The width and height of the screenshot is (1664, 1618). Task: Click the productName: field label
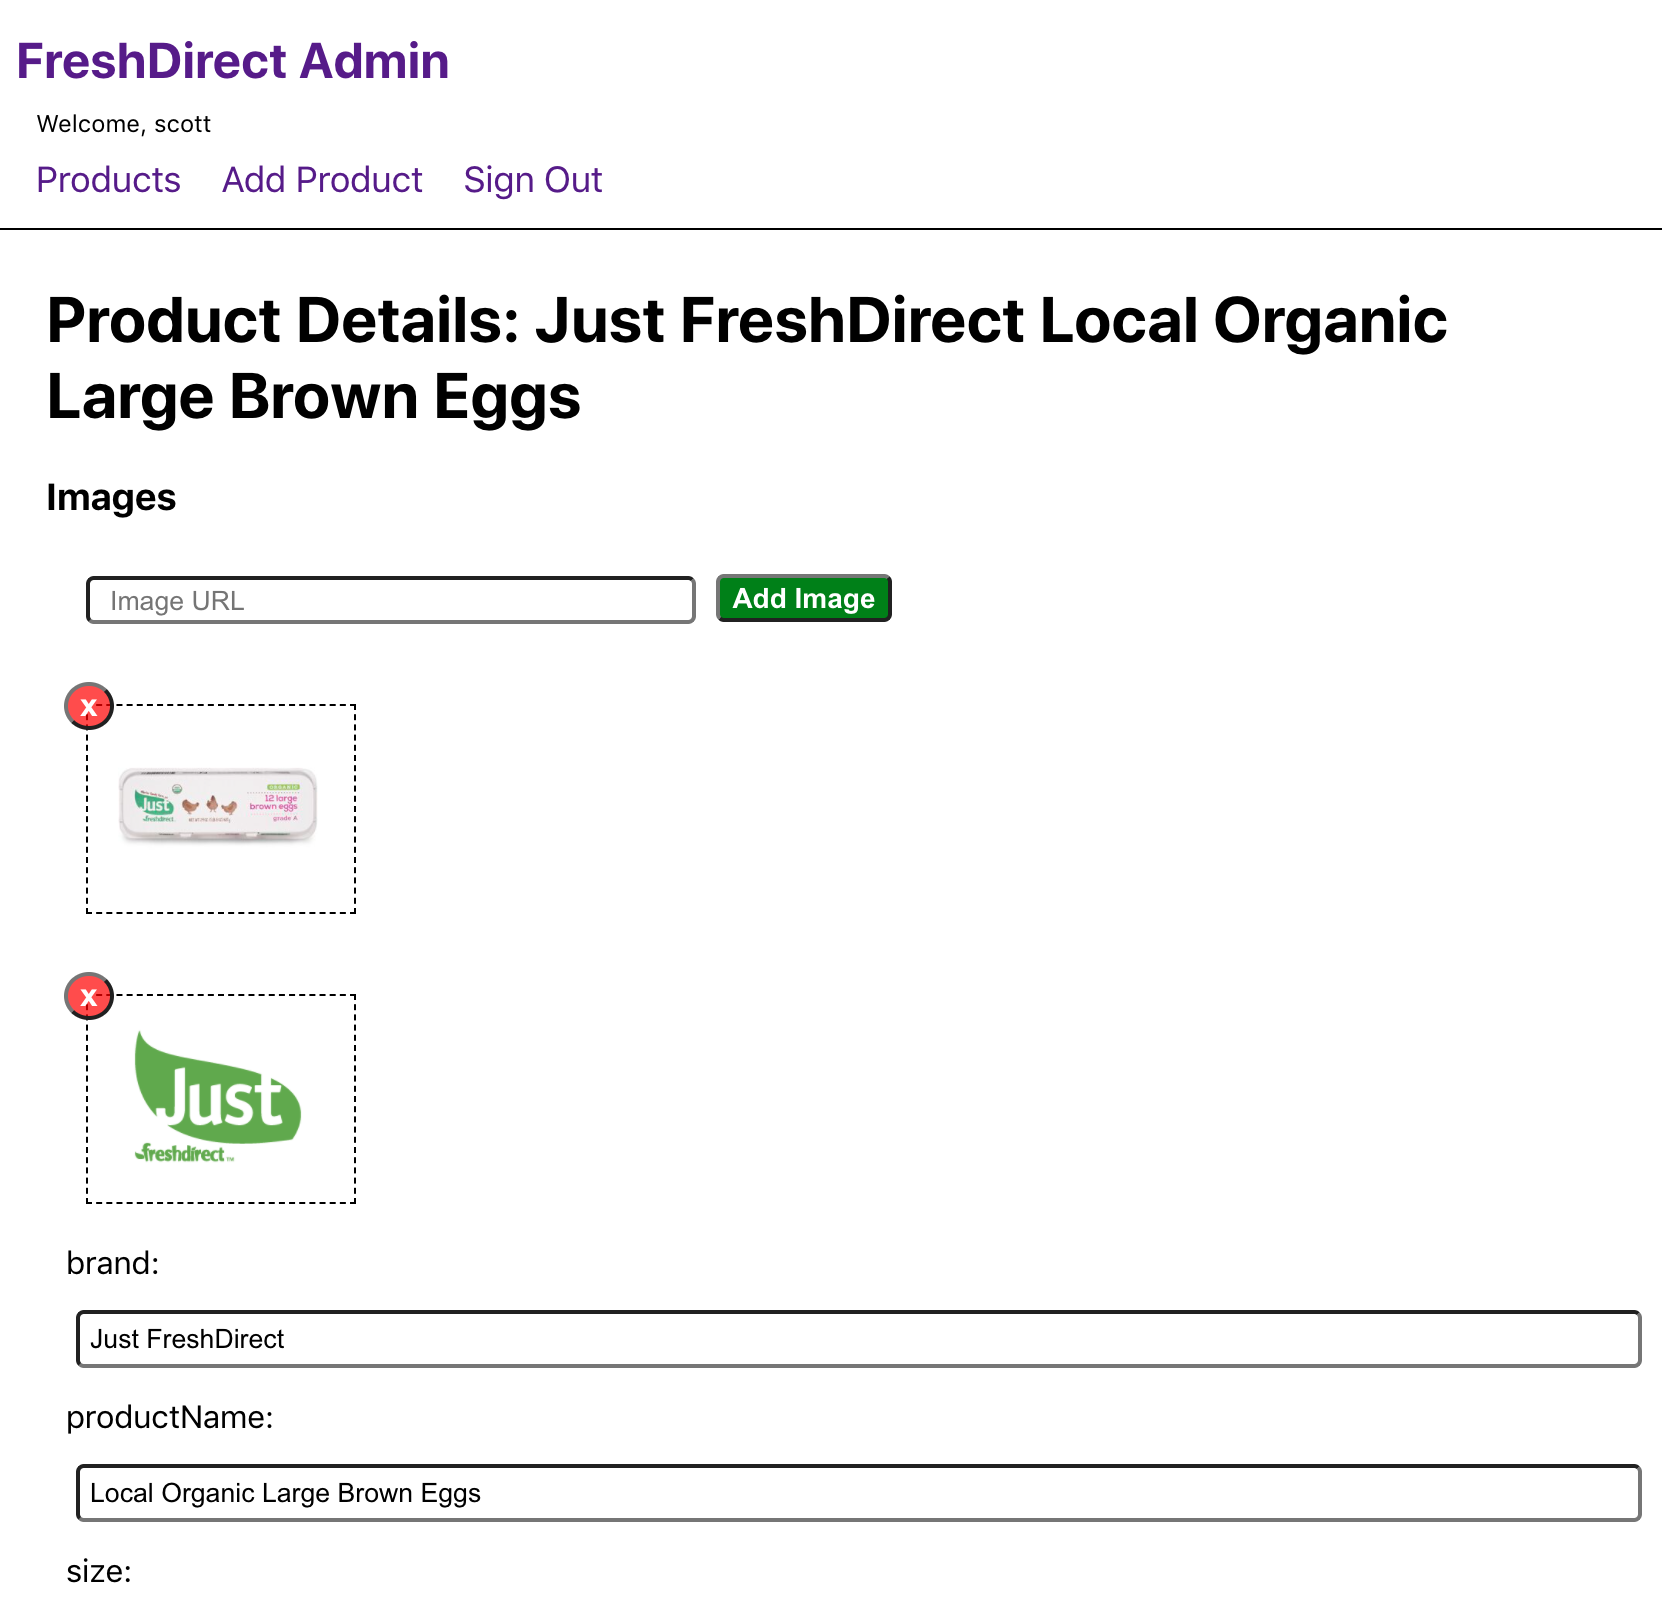point(170,1417)
